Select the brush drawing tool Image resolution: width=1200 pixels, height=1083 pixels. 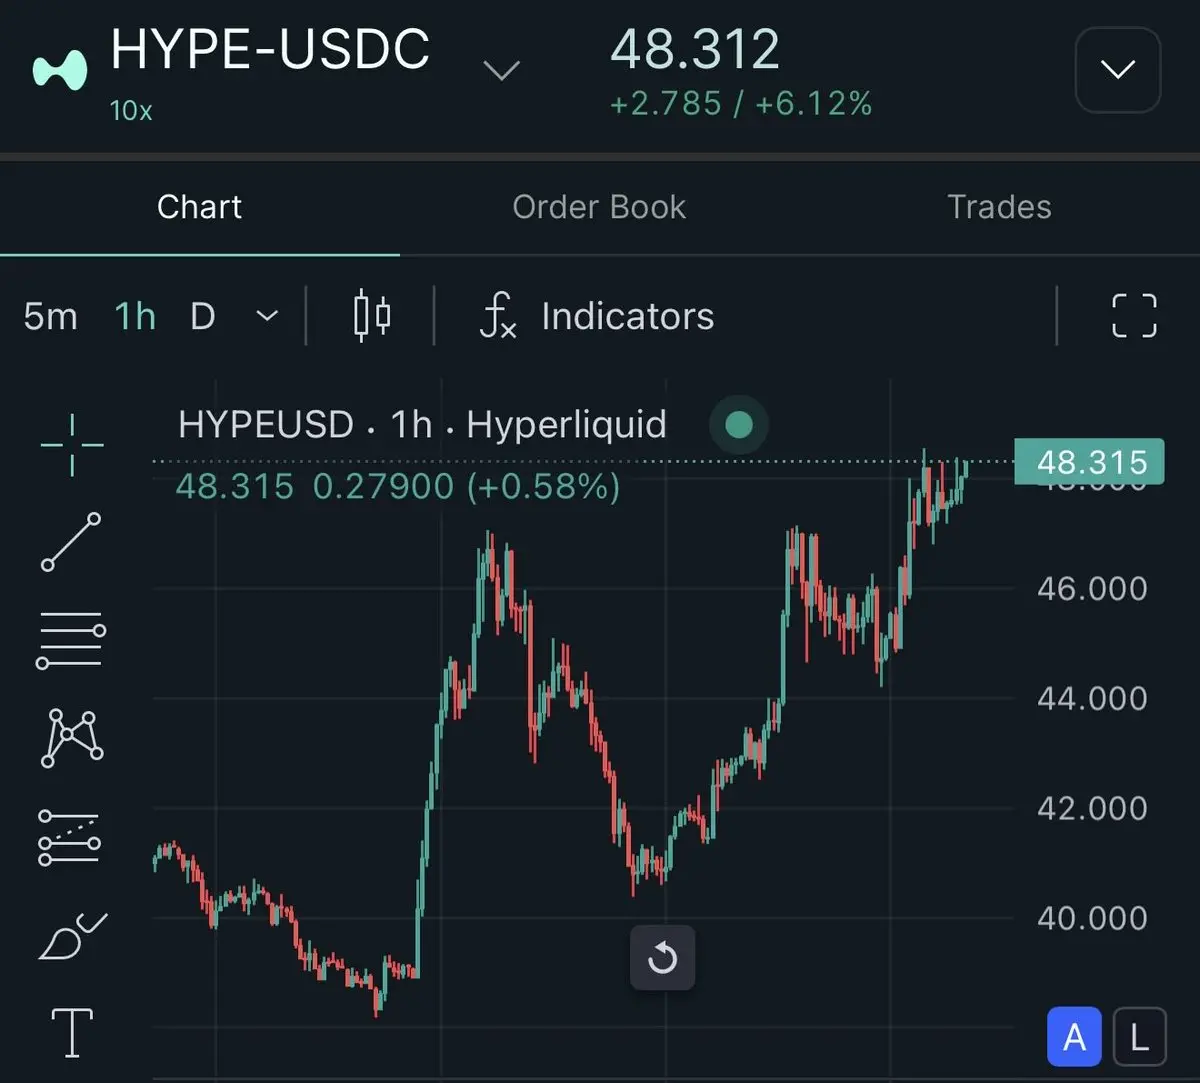[x=72, y=936]
